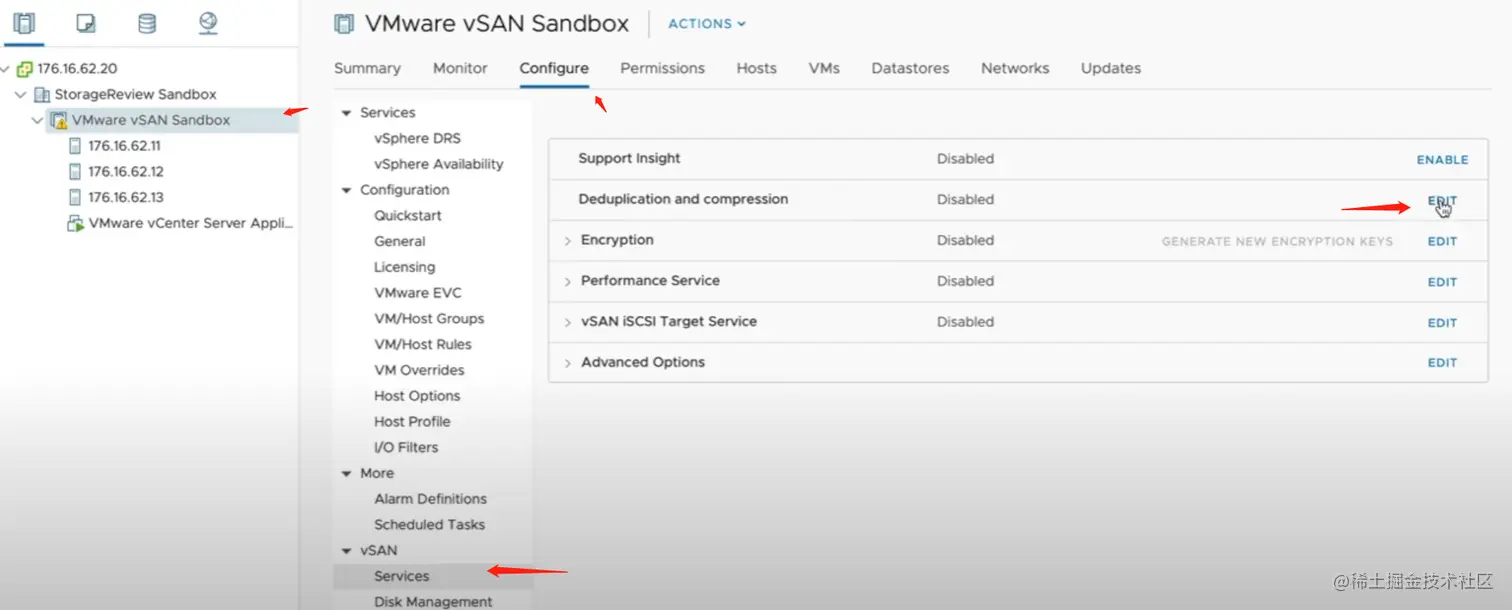Image resolution: width=1512 pixels, height=610 pixels.
Task: Click the host icon beside 176.16.62.12
Action: 75,172
